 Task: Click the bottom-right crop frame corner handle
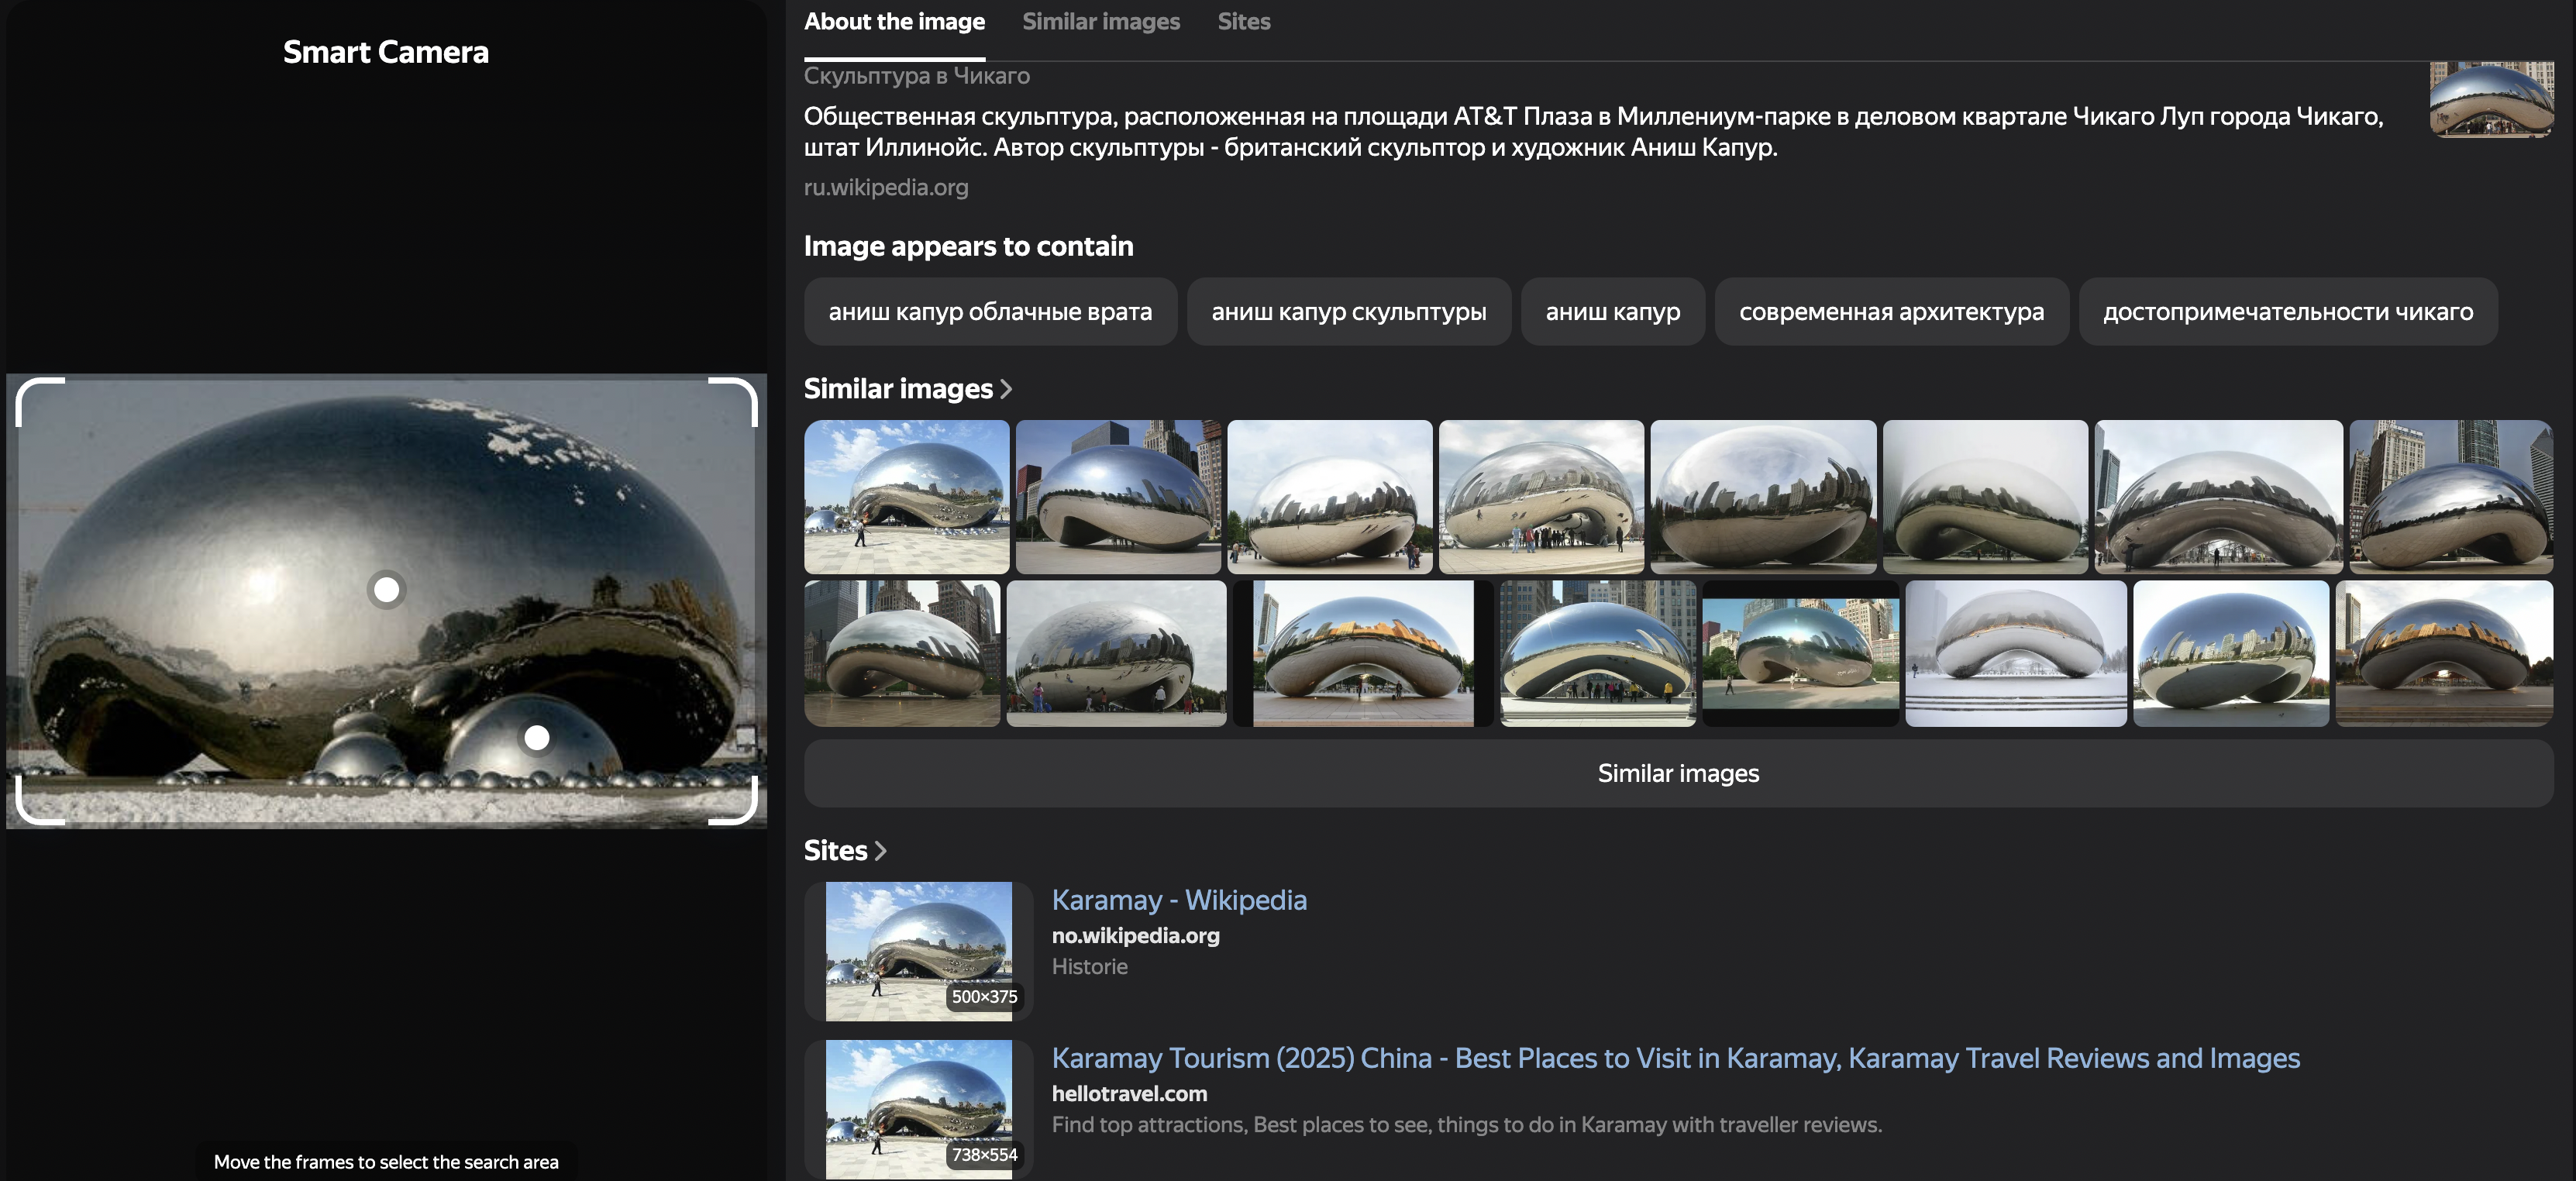[749, 815]
